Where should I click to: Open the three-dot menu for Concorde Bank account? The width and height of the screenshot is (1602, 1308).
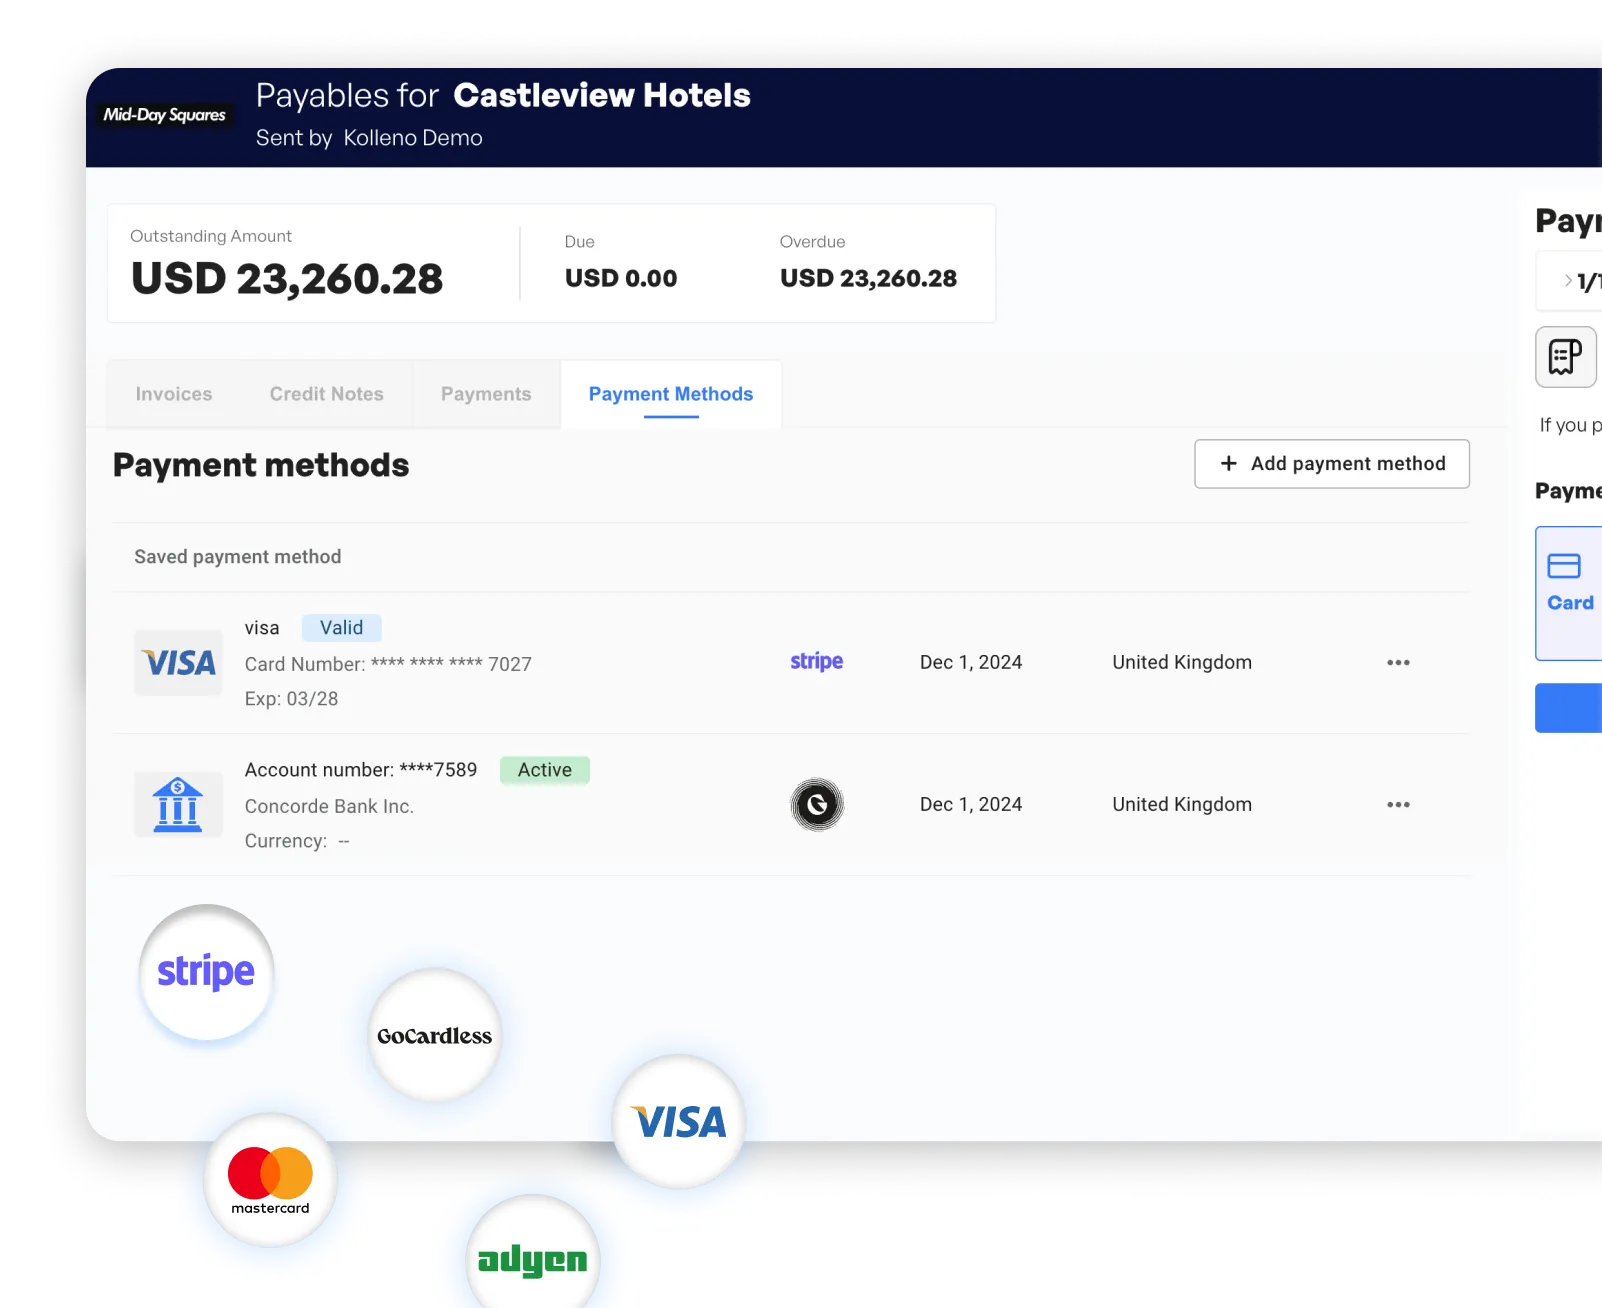[1398, 805]
